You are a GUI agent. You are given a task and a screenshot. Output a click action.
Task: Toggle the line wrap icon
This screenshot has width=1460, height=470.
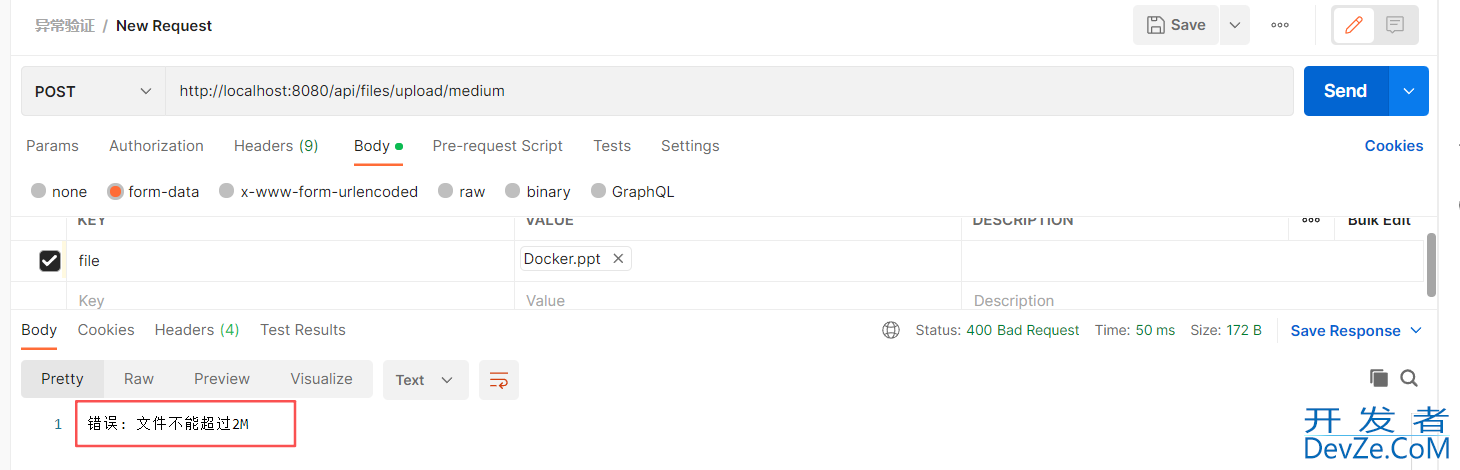tap(499, 380)
